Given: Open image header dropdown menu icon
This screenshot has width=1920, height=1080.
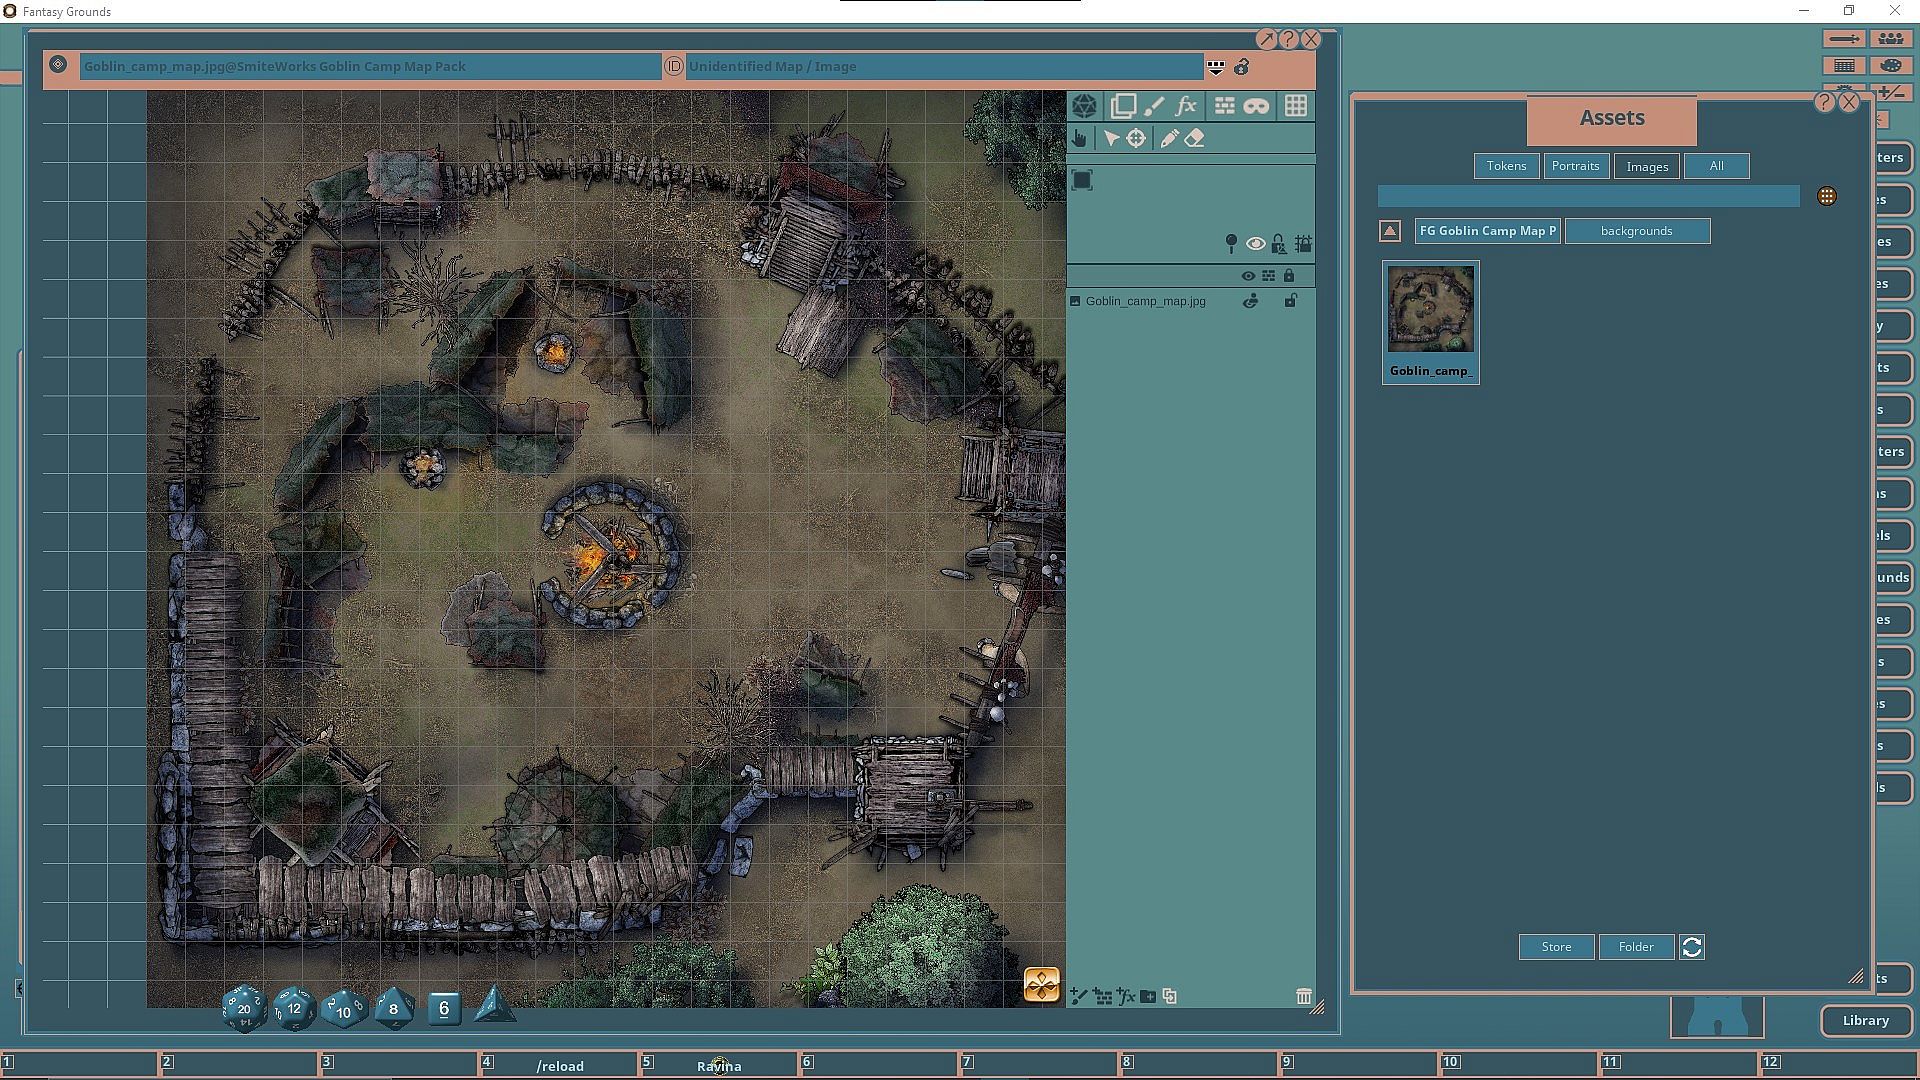Looking at the screenshot, I should click(1215, 67).
